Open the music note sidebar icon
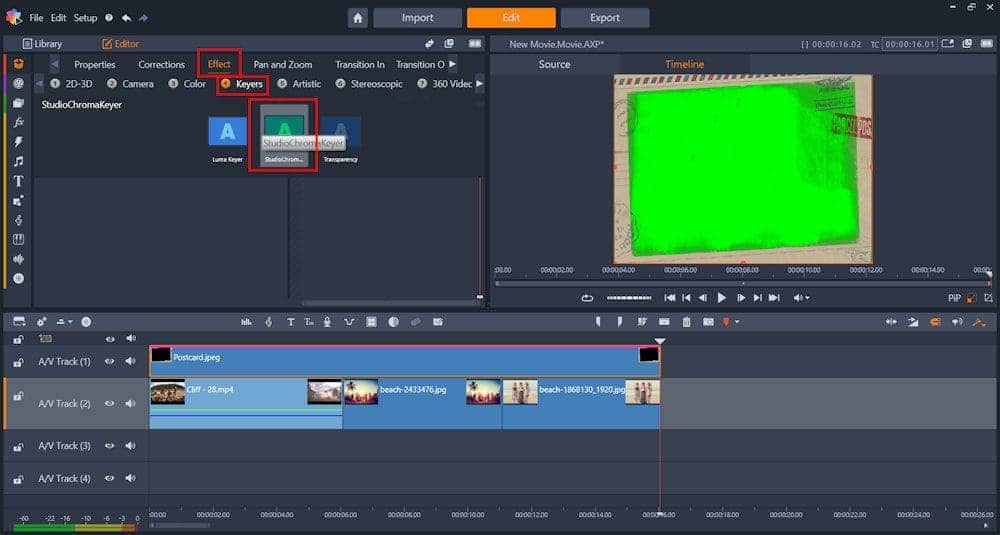This screenshot has width=1000, height=535. tap(18, 161)
